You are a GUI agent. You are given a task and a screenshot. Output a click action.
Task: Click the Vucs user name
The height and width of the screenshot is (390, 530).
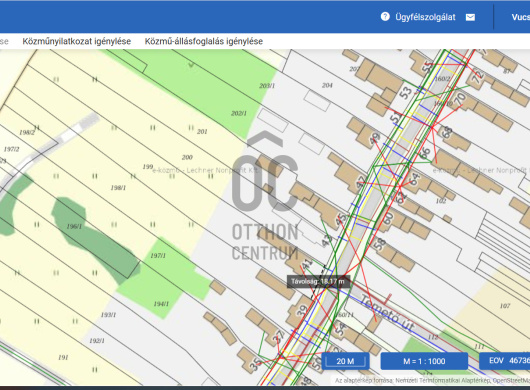coord(521,17)
